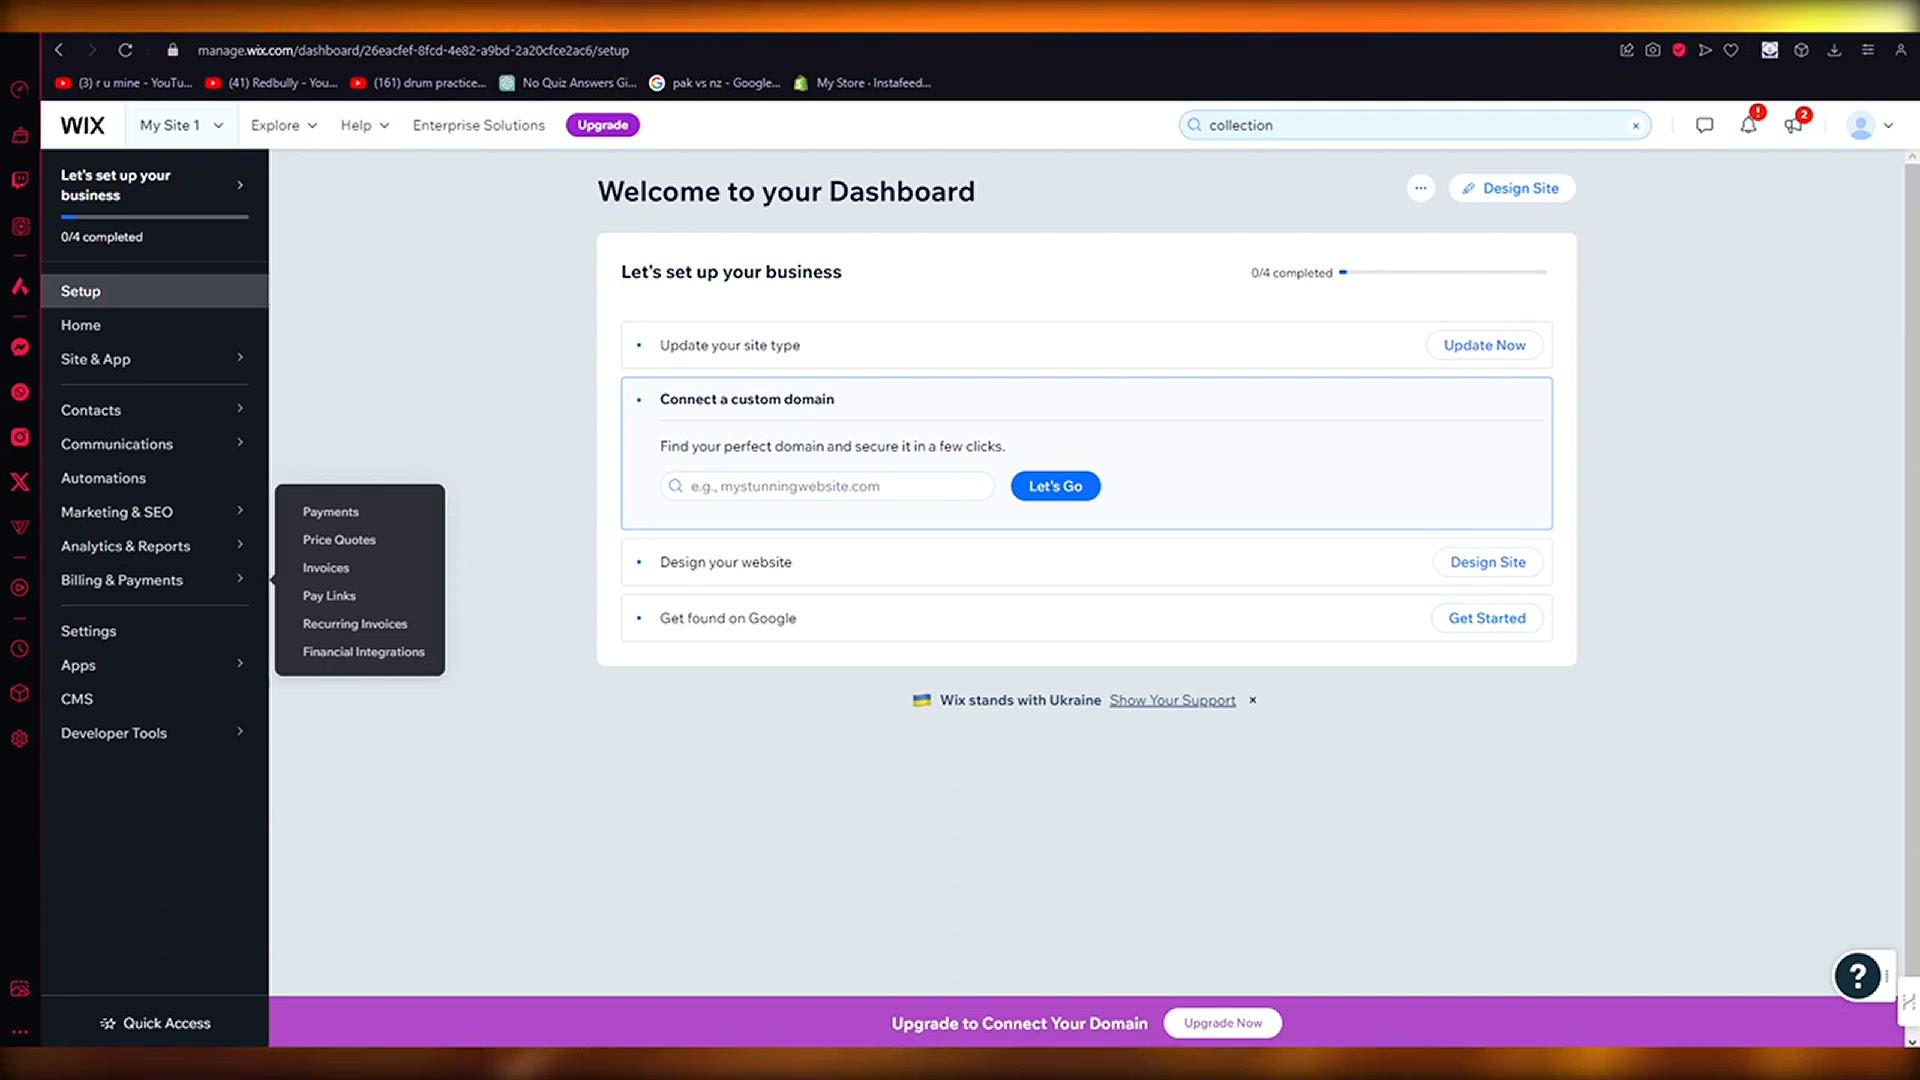
Task: Open the announcements megaphone icon
Action: point(1793,125)
